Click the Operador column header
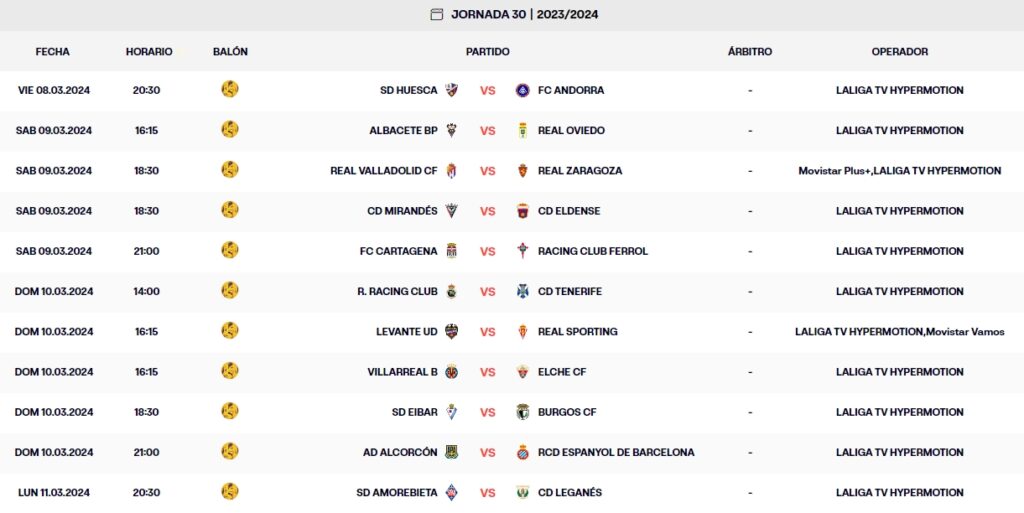Viewport: 1024px width, 513px height. [x=899, y=51]
